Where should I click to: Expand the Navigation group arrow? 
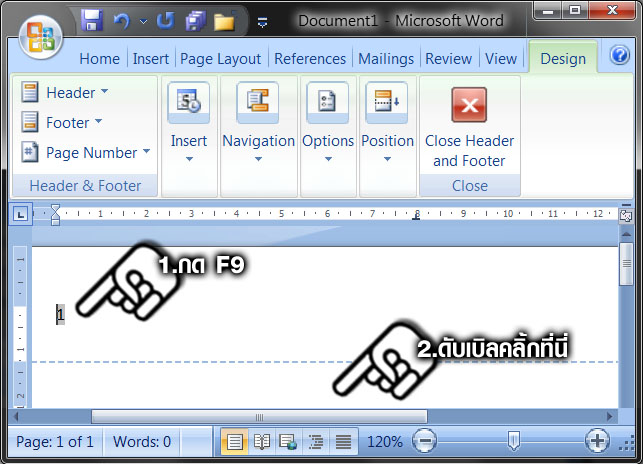click(258, 159)
